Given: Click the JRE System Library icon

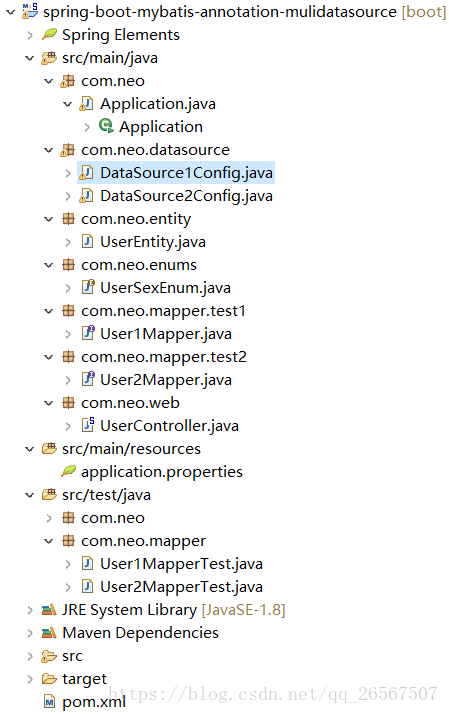Looking at the screenshot, I should 49,610.
